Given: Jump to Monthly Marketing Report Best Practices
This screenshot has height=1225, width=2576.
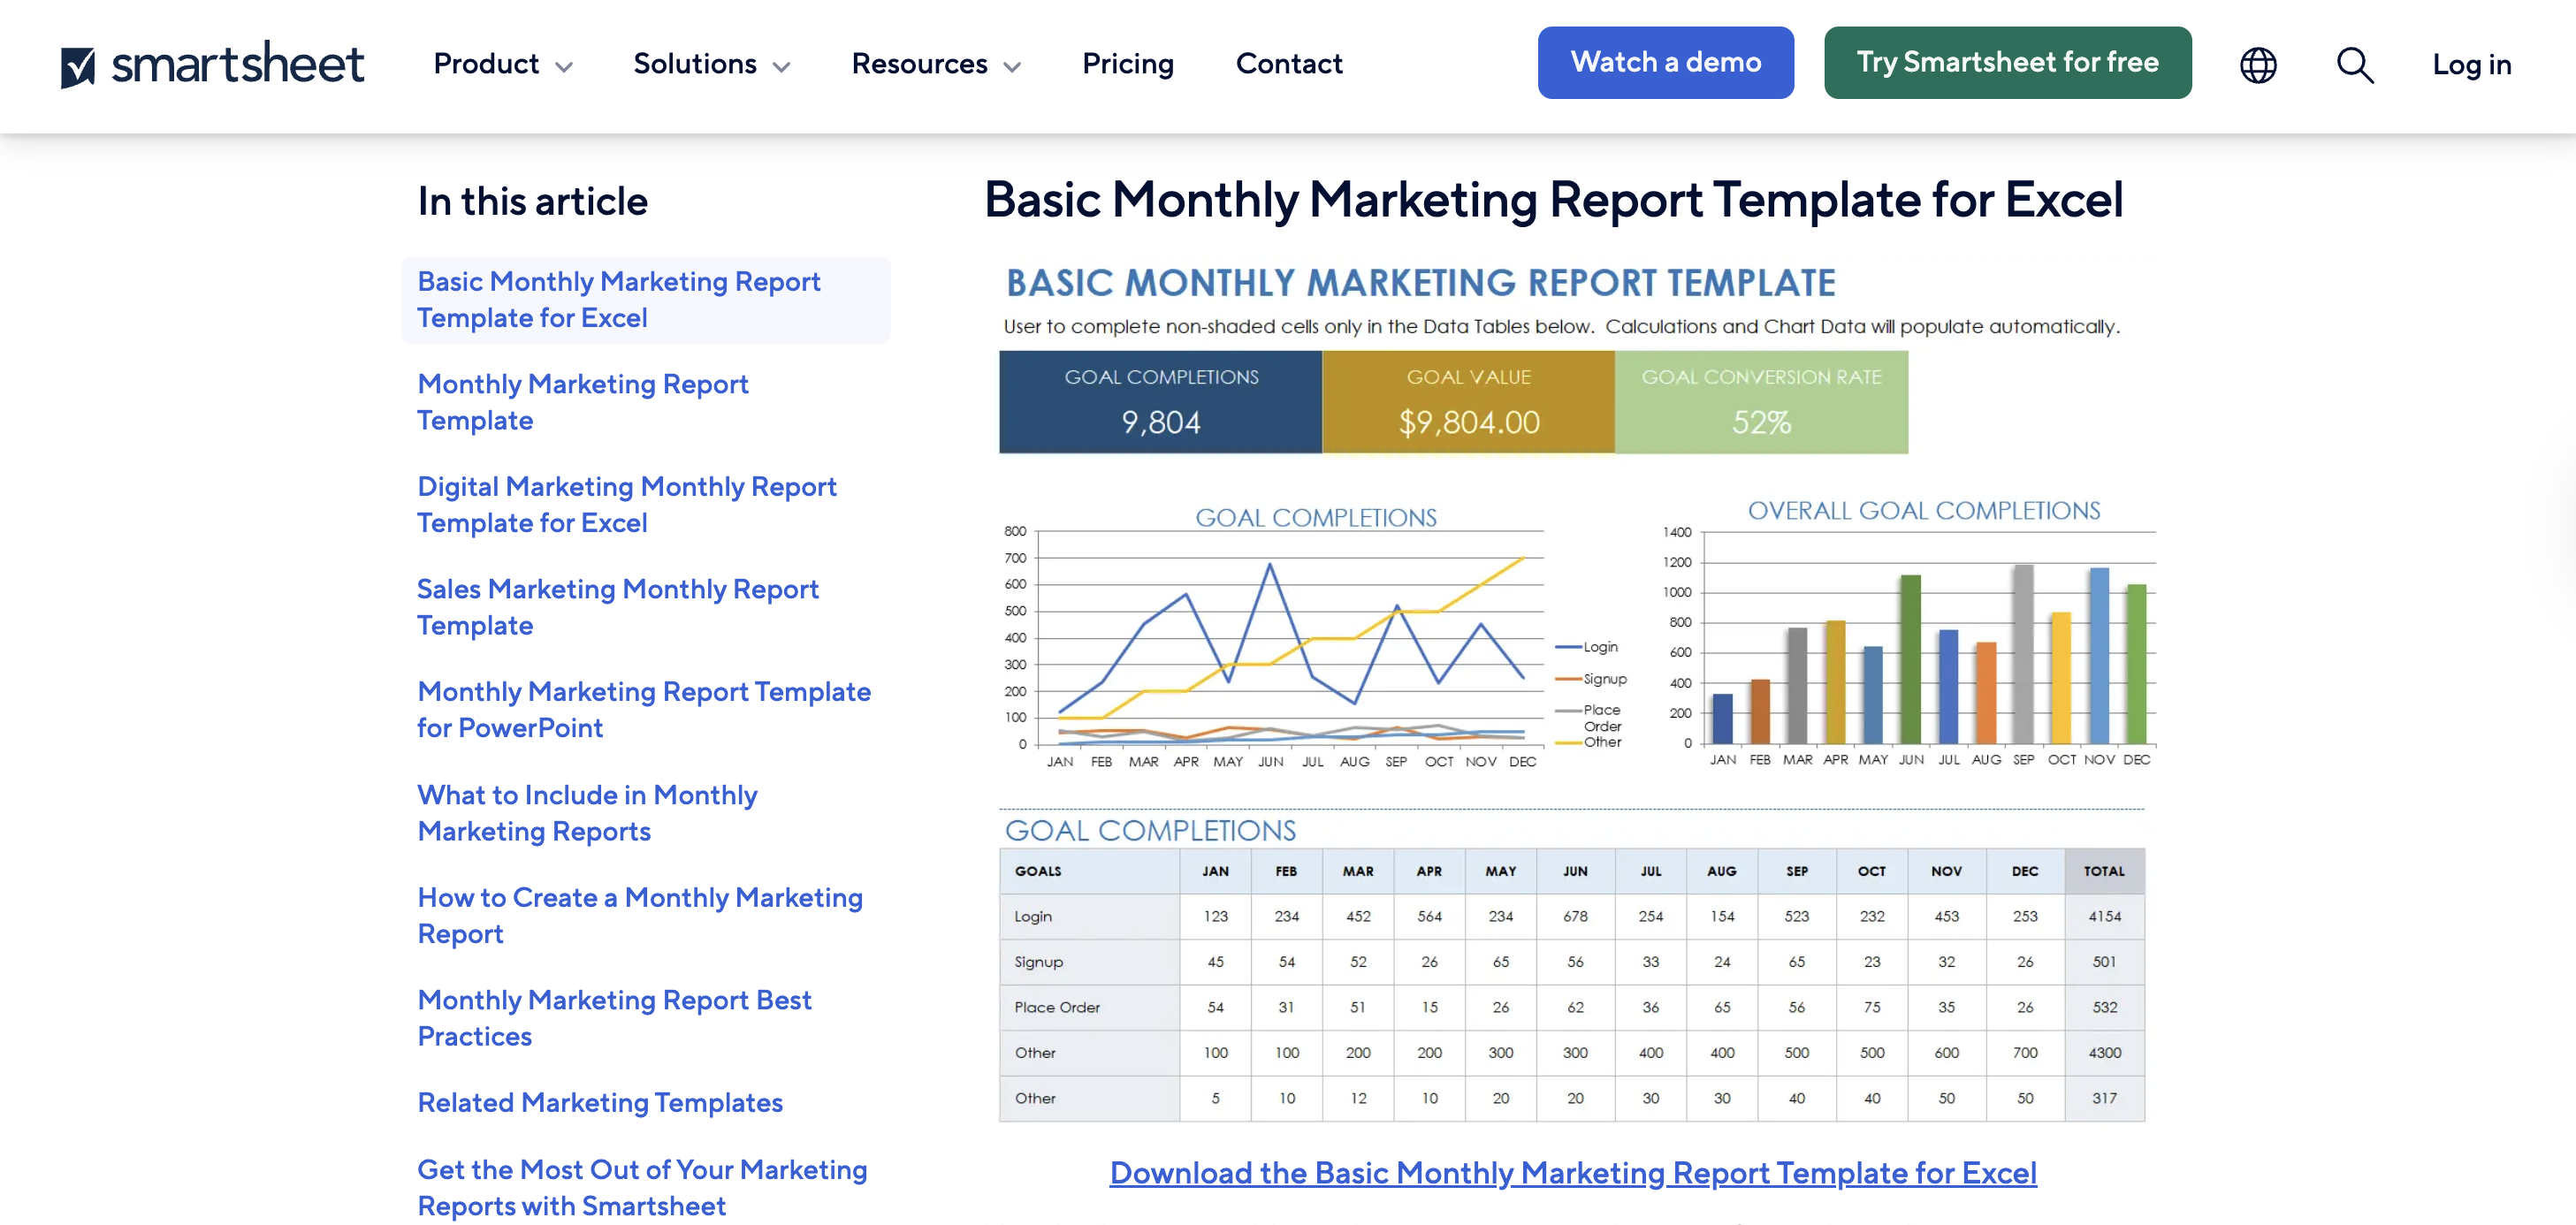Looking at the screenshot, I should pos(615,1018).
